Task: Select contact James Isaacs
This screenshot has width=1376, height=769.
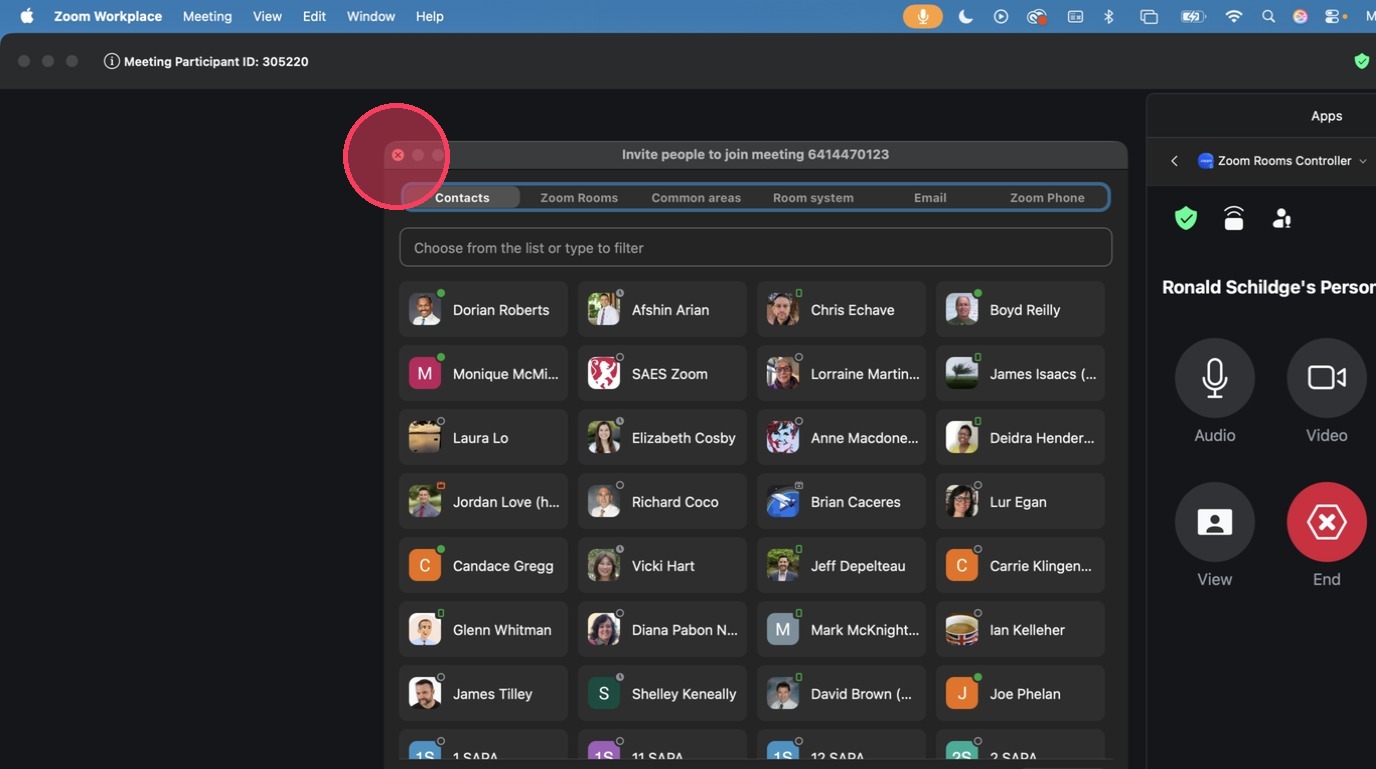Action: (1020, 373)
